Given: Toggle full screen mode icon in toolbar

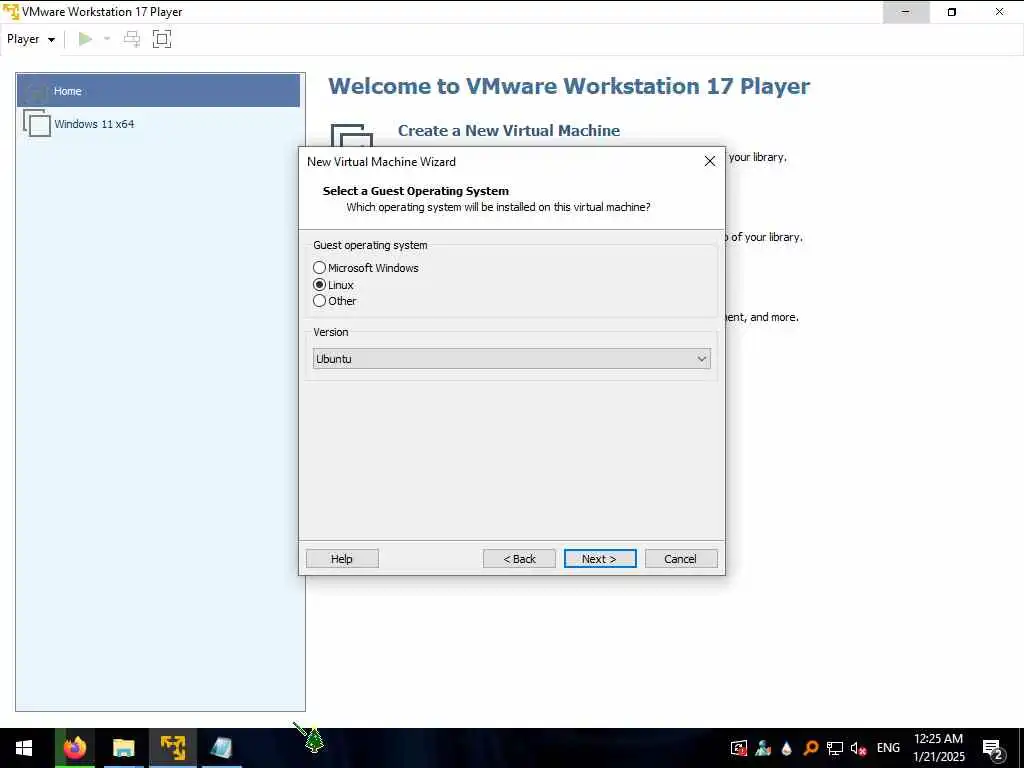Looking at the screenshot, I should (162, 39).
